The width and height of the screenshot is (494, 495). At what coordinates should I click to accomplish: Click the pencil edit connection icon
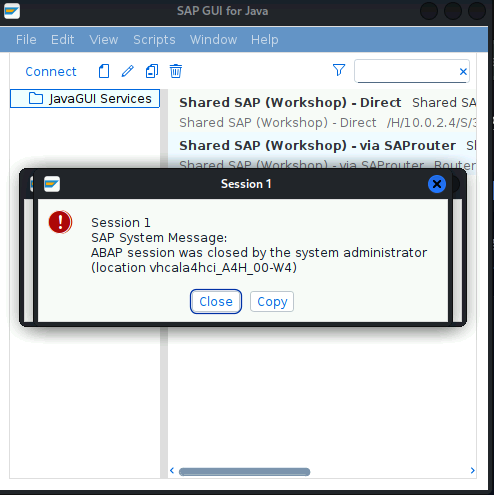click(127, 71)
